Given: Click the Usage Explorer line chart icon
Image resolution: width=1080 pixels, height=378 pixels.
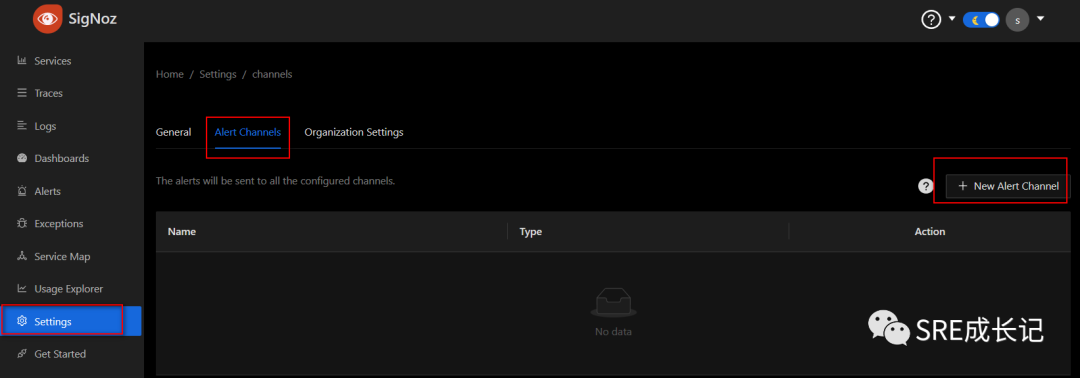Looking at the screenshot, I should click(x=21, y=288).
